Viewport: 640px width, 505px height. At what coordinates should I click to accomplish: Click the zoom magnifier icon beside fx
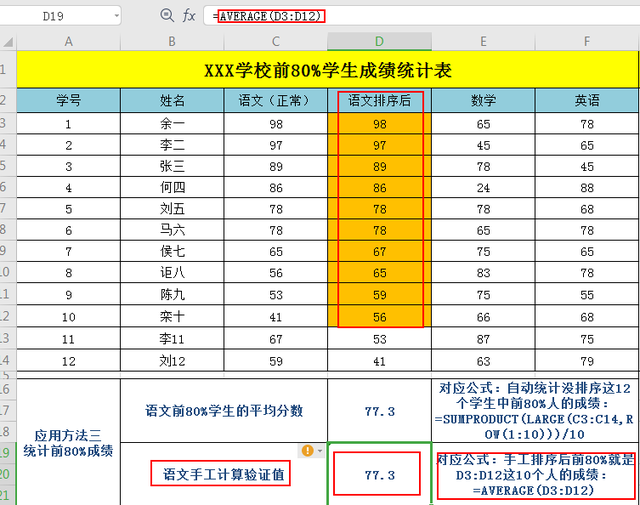coord(167,16)
